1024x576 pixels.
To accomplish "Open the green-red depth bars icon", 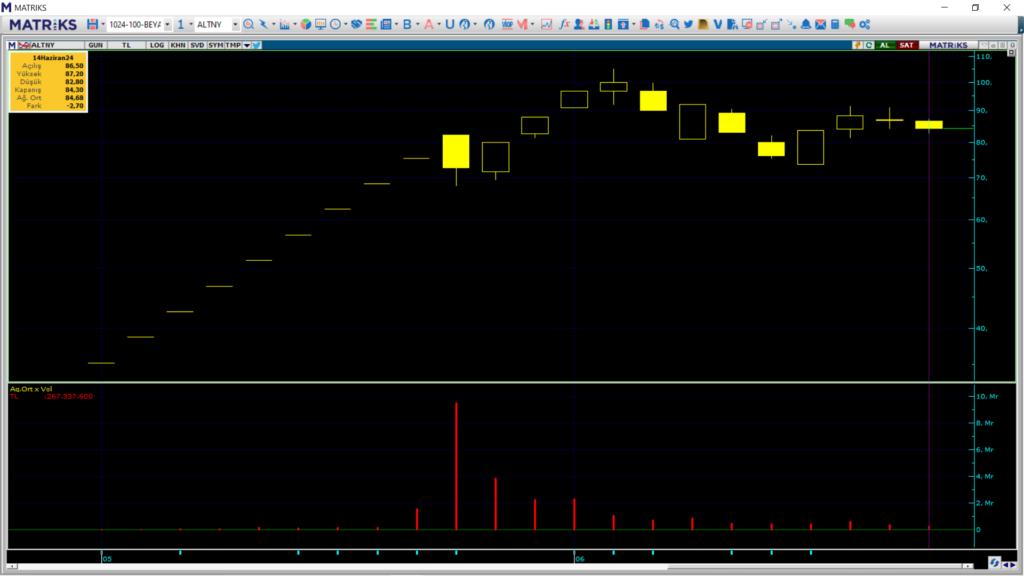I will pos(371,24).
